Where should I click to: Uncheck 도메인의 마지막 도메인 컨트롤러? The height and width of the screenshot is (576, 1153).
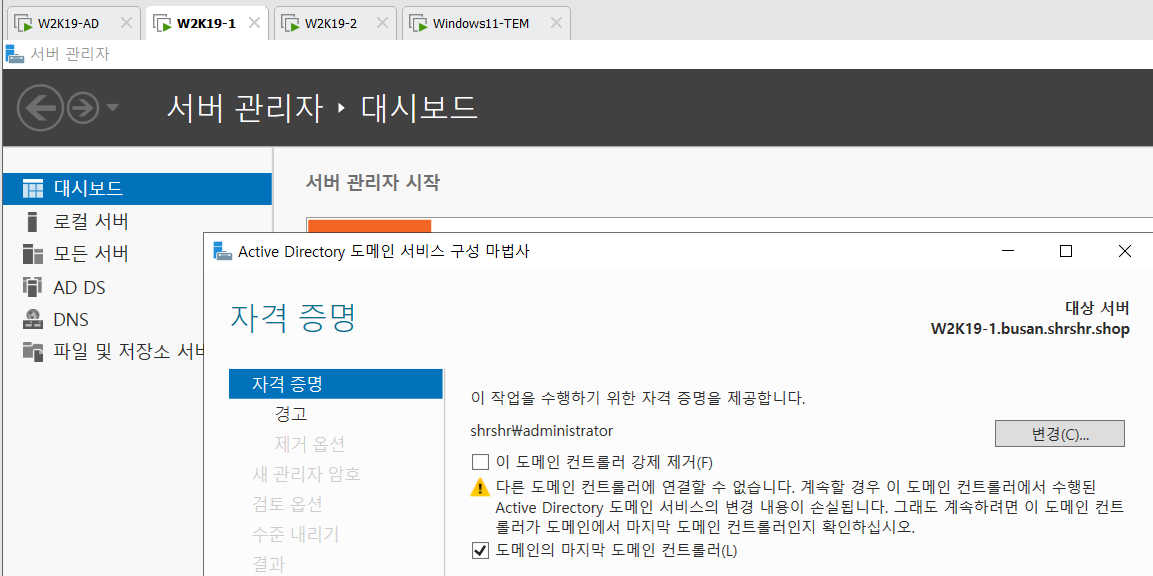pyautogui.click(x=480, y=550)
